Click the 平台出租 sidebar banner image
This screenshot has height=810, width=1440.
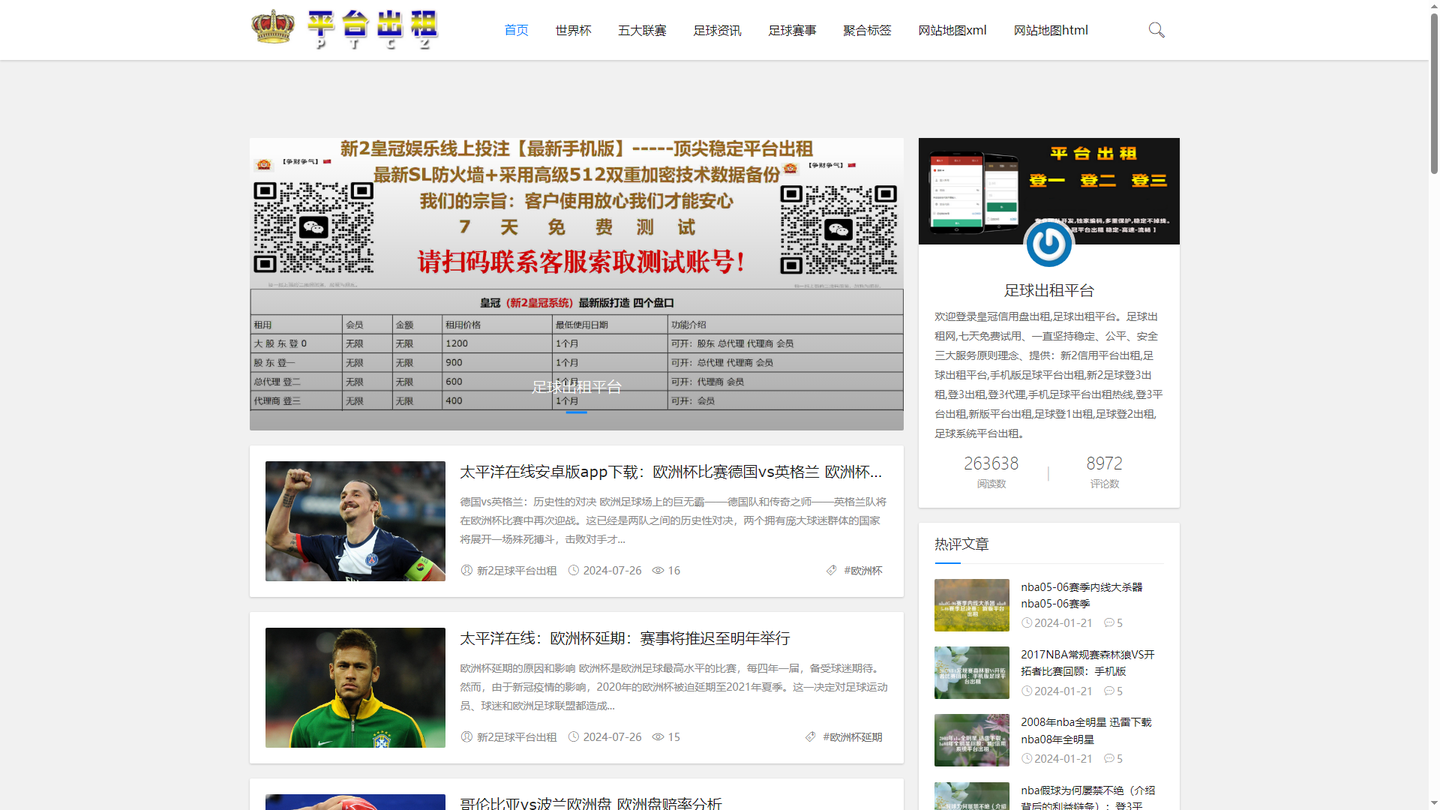pyautogui.click(x=1049, y=191)
